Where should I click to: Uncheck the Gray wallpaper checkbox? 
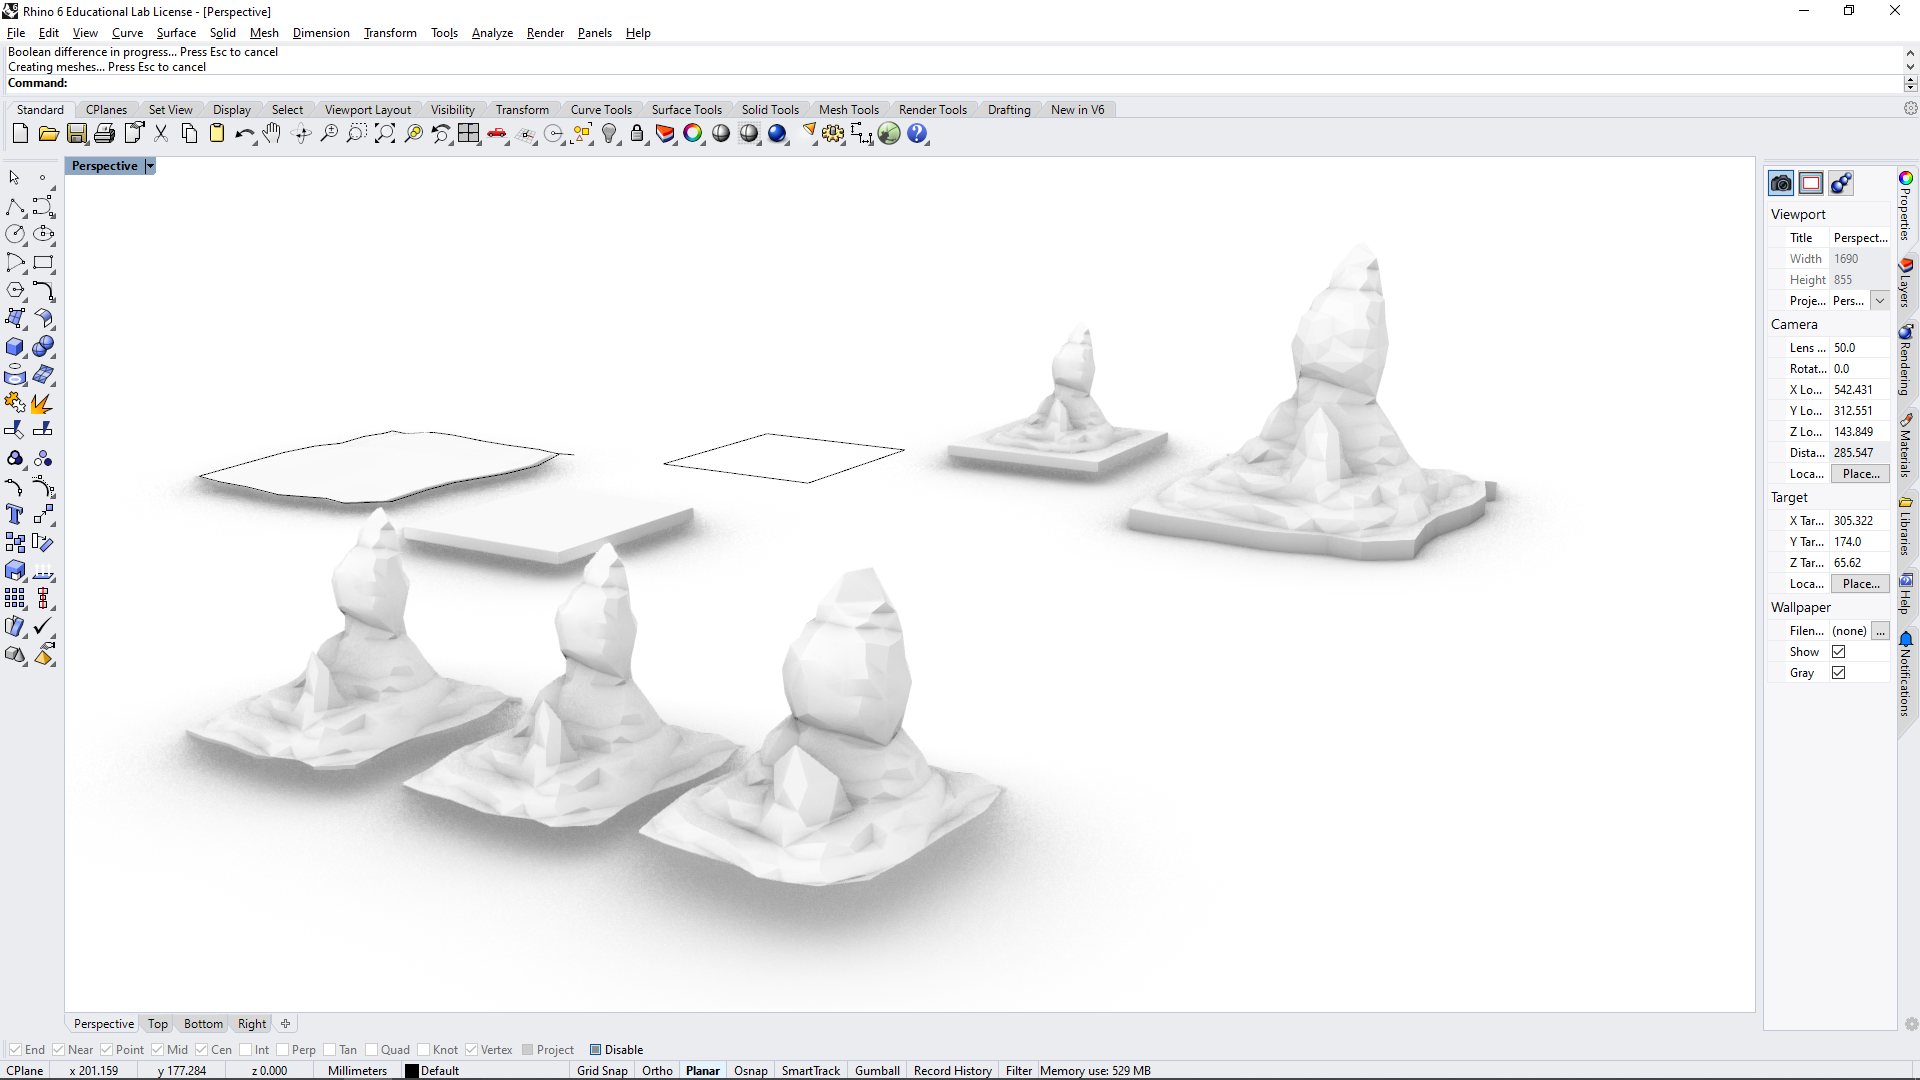(1839, 672)
